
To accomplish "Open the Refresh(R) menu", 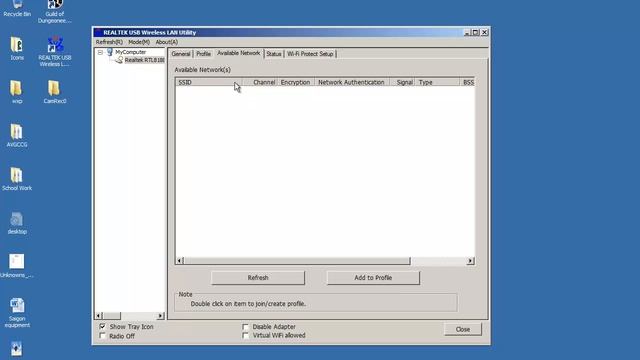I will point(109,42).
